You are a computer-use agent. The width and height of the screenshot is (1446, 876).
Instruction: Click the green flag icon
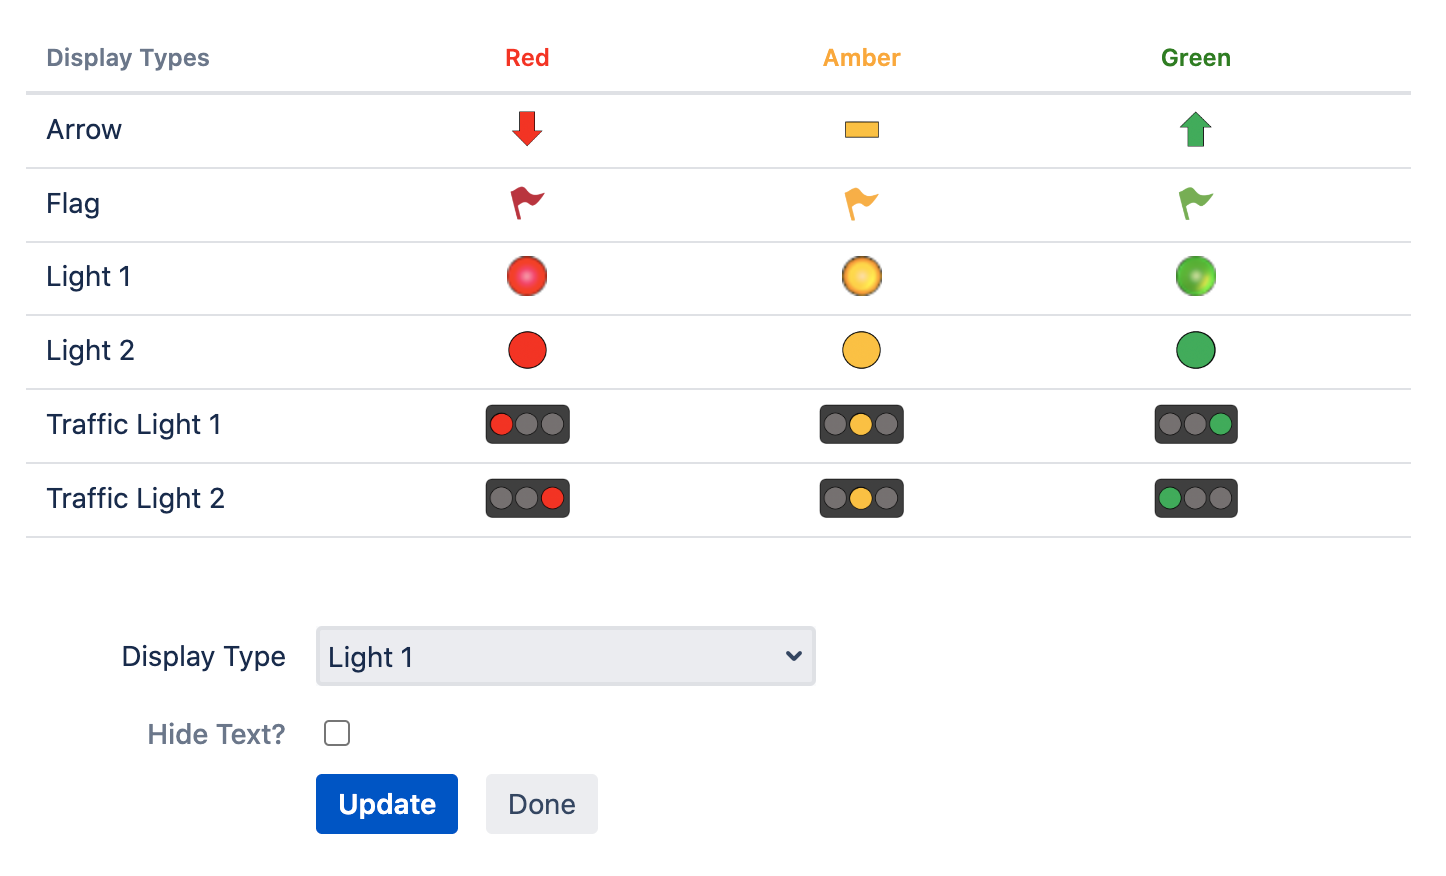(1195, 203)
